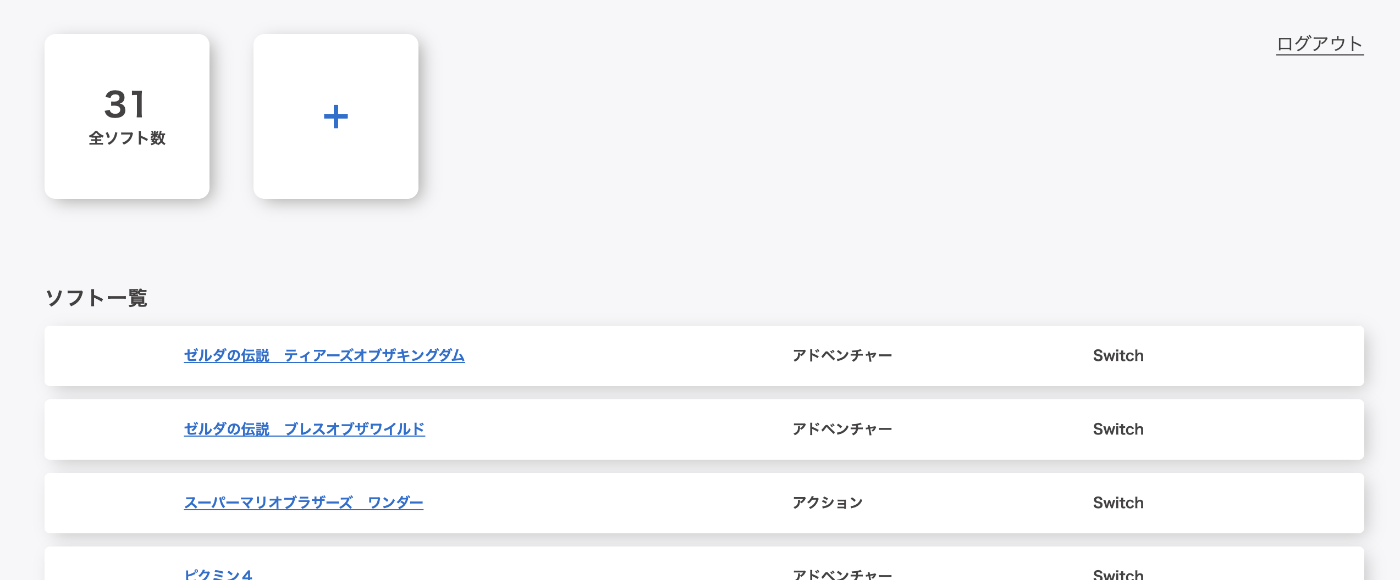Click the 全ソフト数 label
The image size is (1400, 580).
click(127, 139)
